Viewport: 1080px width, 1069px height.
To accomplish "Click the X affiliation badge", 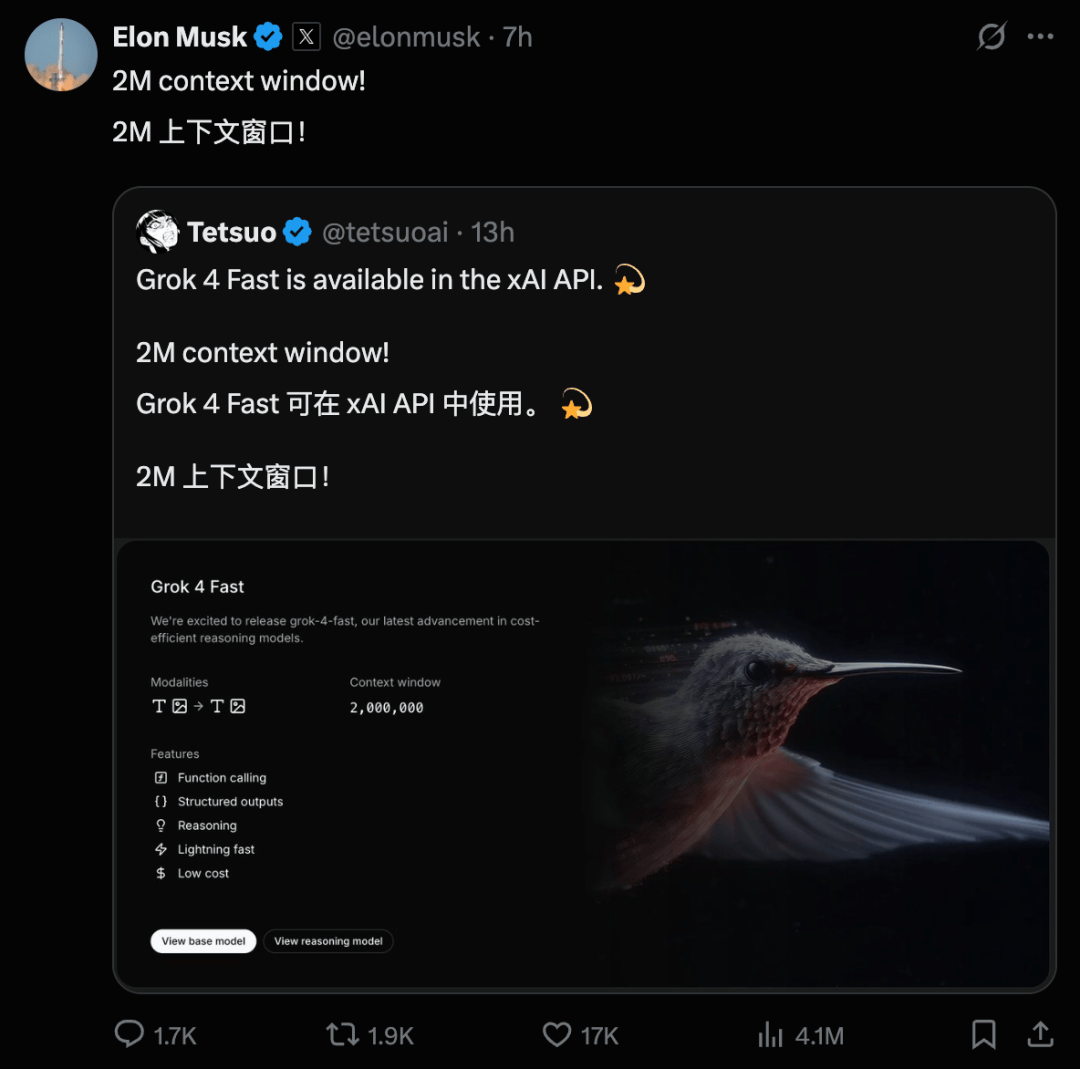I will point(306,37).
